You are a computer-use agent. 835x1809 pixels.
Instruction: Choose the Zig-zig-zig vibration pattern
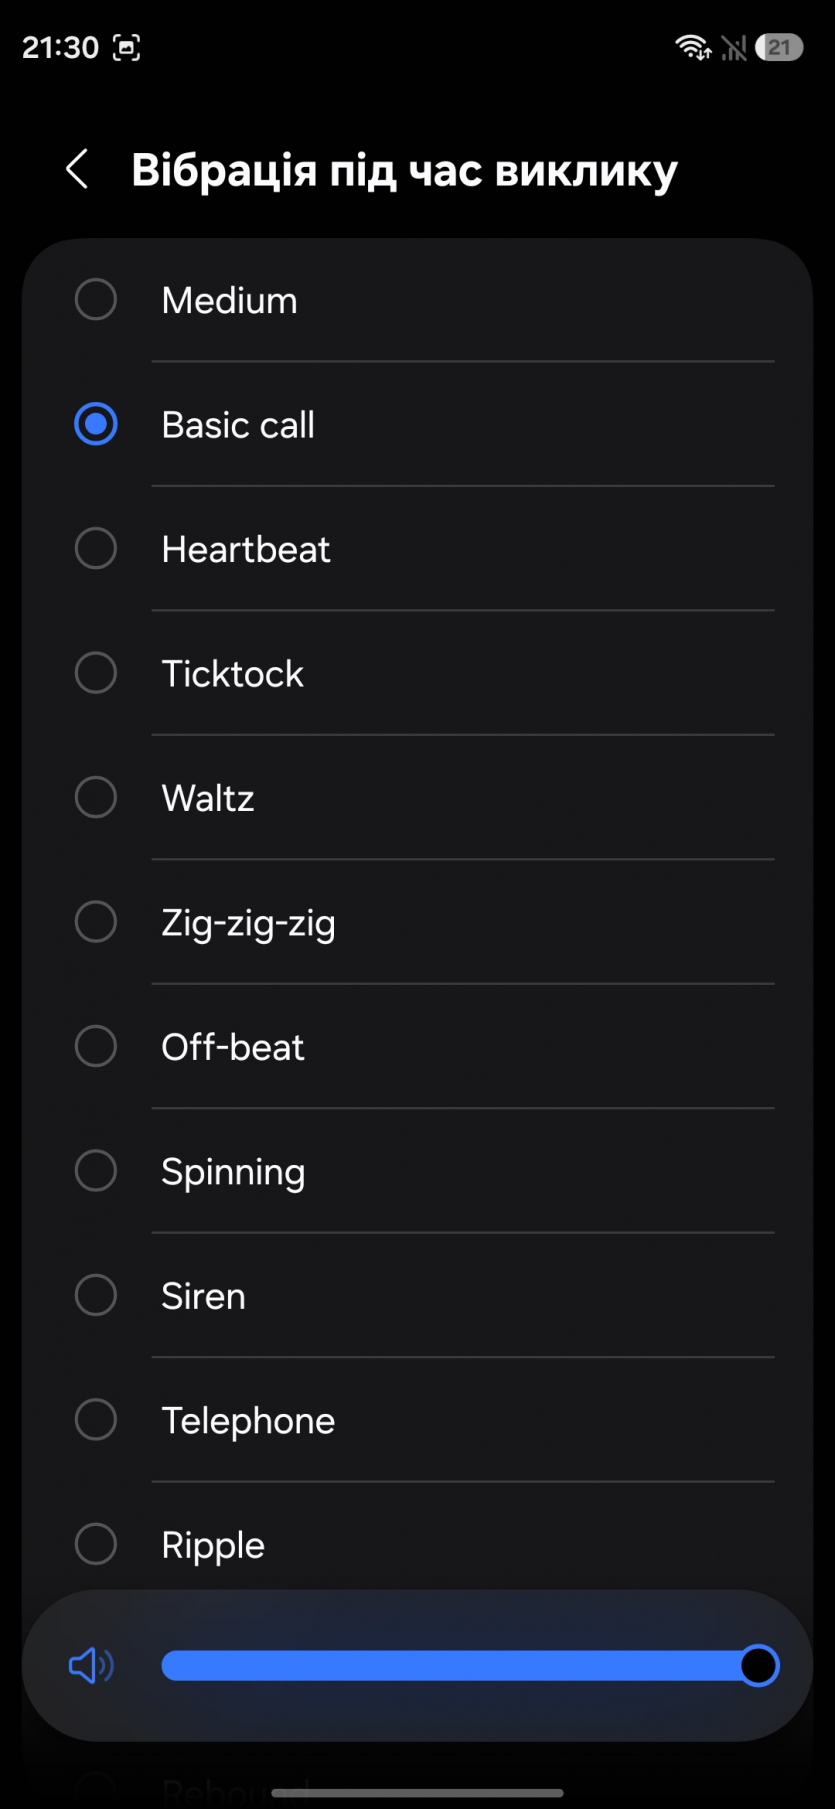[x=248, y=922]
